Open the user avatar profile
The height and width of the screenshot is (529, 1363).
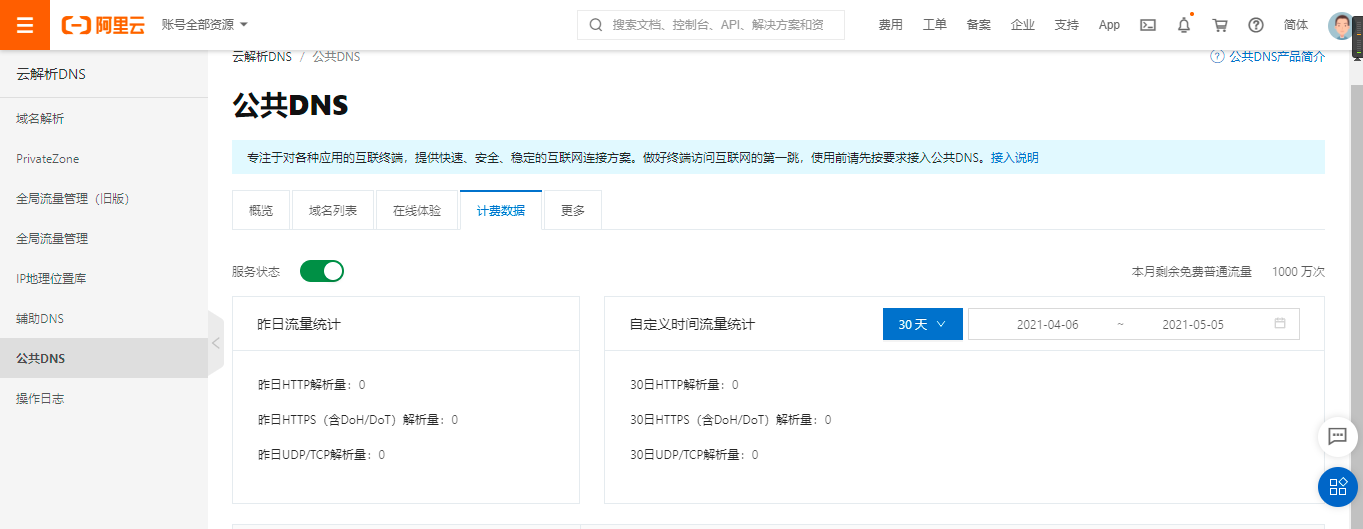[1340, 25]
